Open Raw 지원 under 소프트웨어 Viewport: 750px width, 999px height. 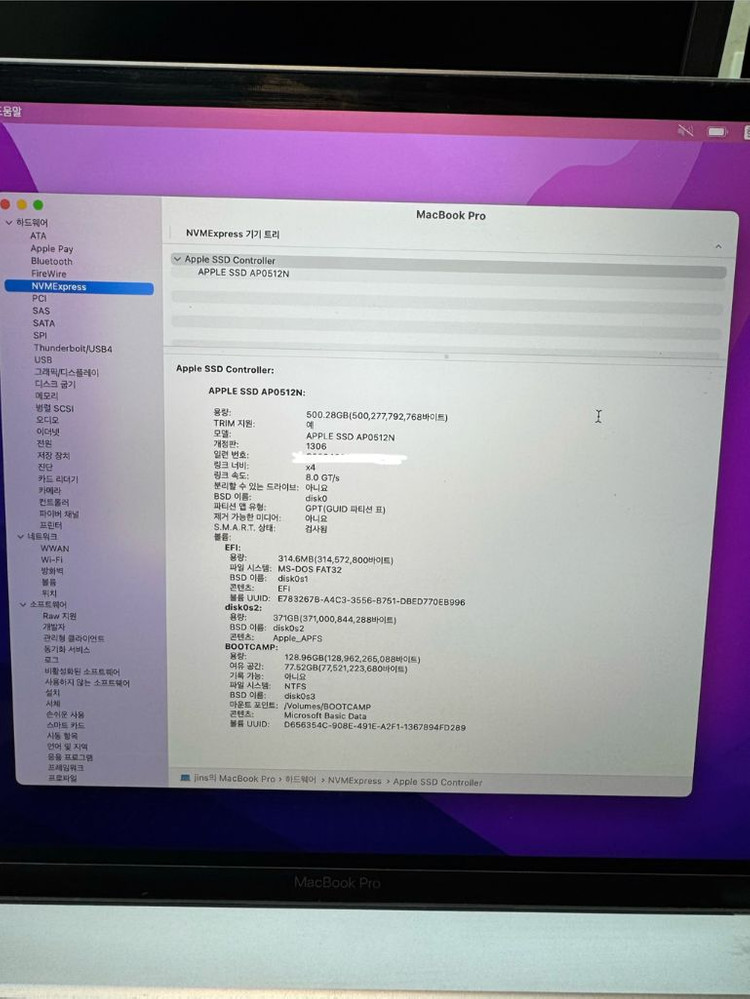(x=59, y=616)
